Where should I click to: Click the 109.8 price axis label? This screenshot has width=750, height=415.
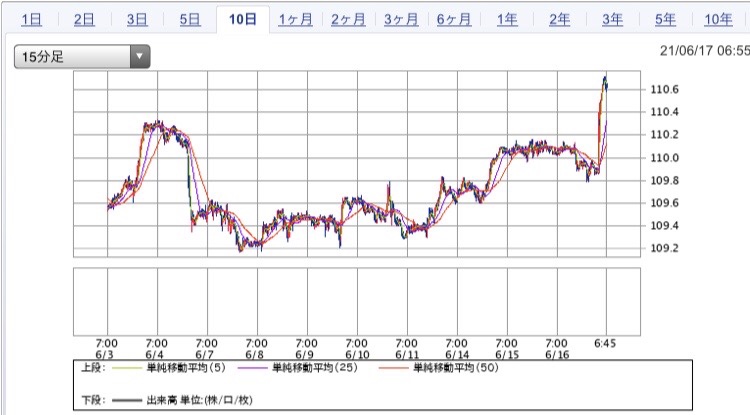pyautogui.click(x=664, y=180)
